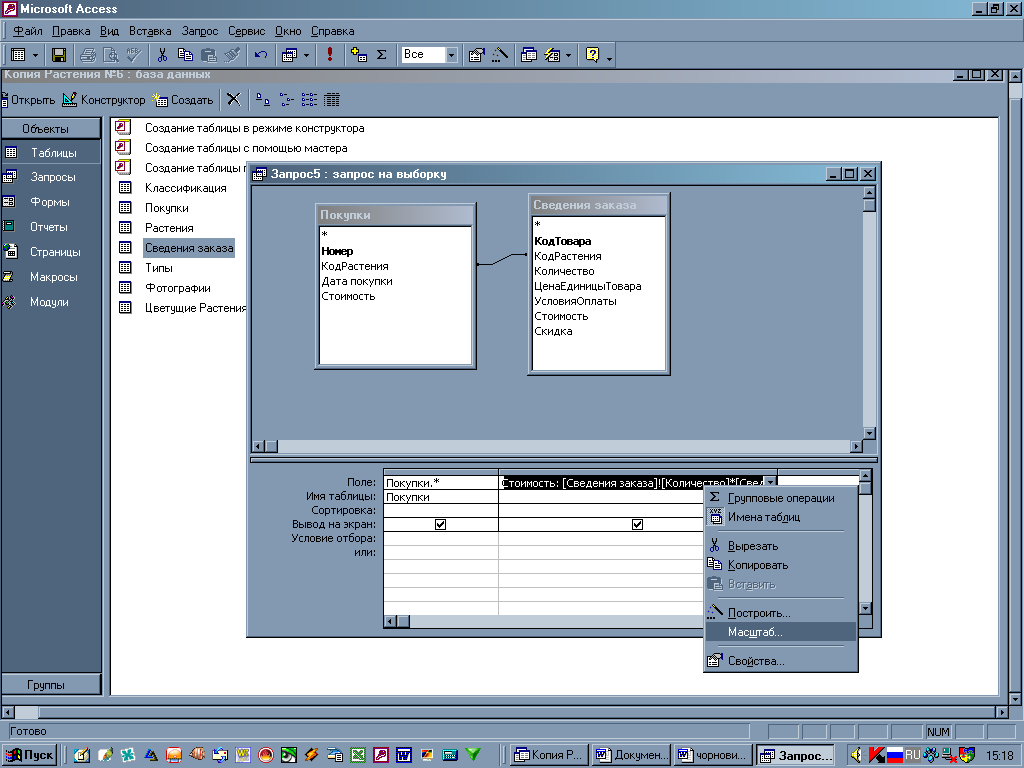Click the Конструктор button

pos(104,100)
